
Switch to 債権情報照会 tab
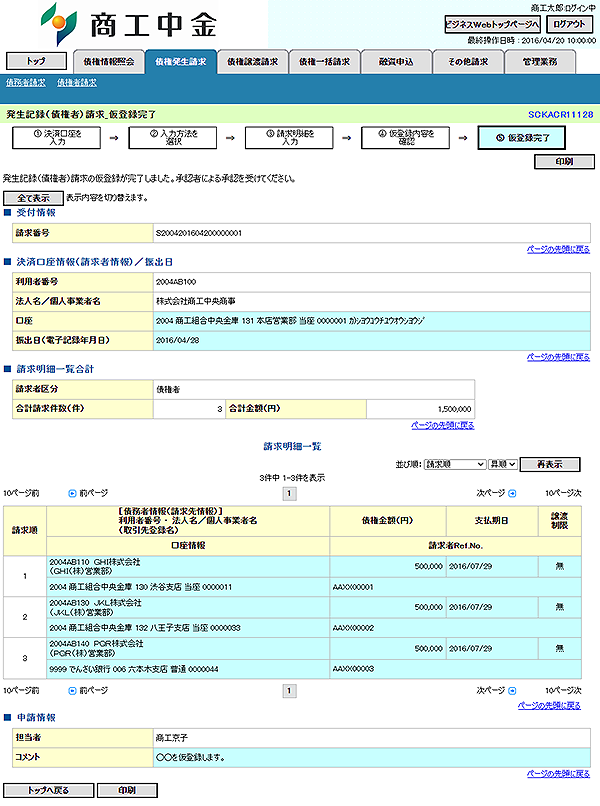coord(108,62)
